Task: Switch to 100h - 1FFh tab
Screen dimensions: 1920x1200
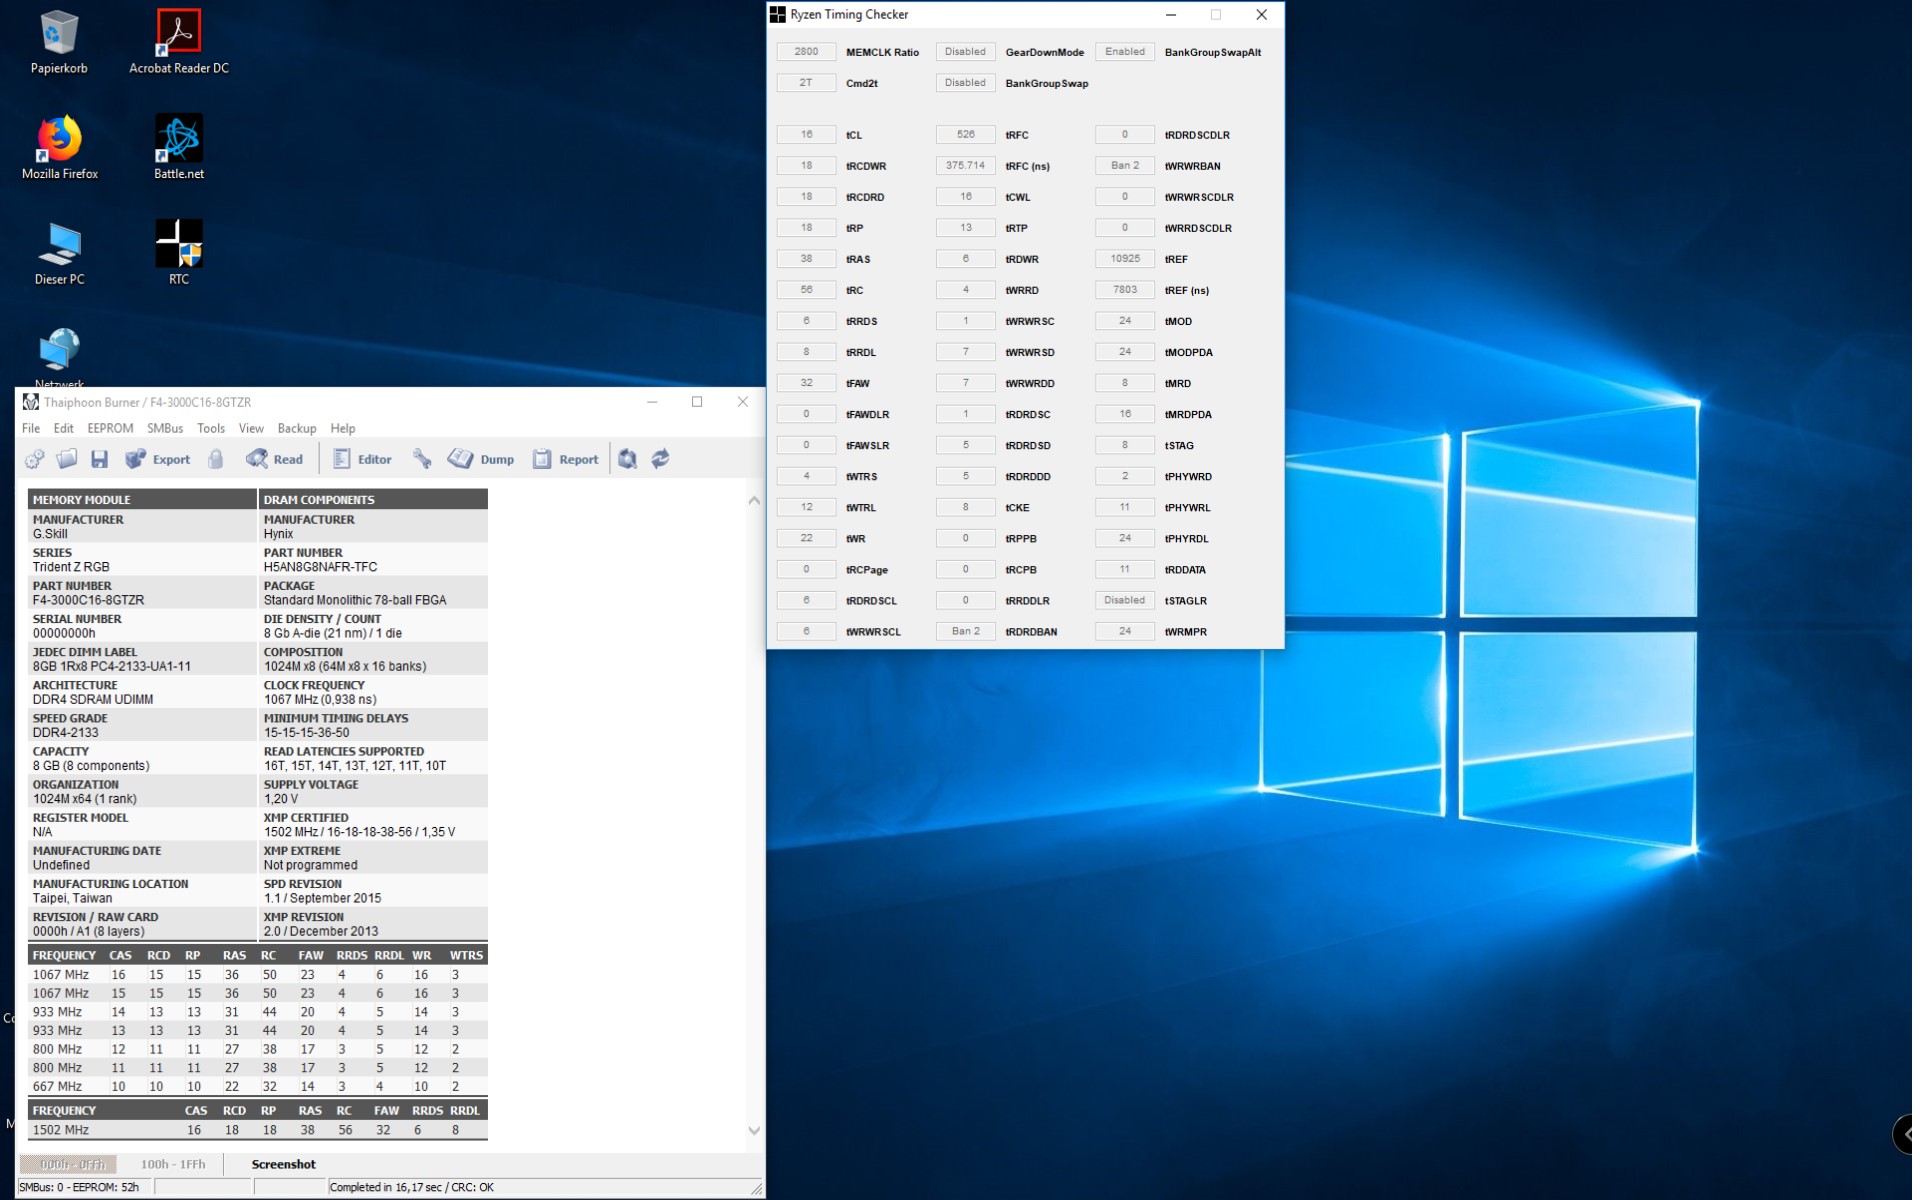Action: (173, 1165)
